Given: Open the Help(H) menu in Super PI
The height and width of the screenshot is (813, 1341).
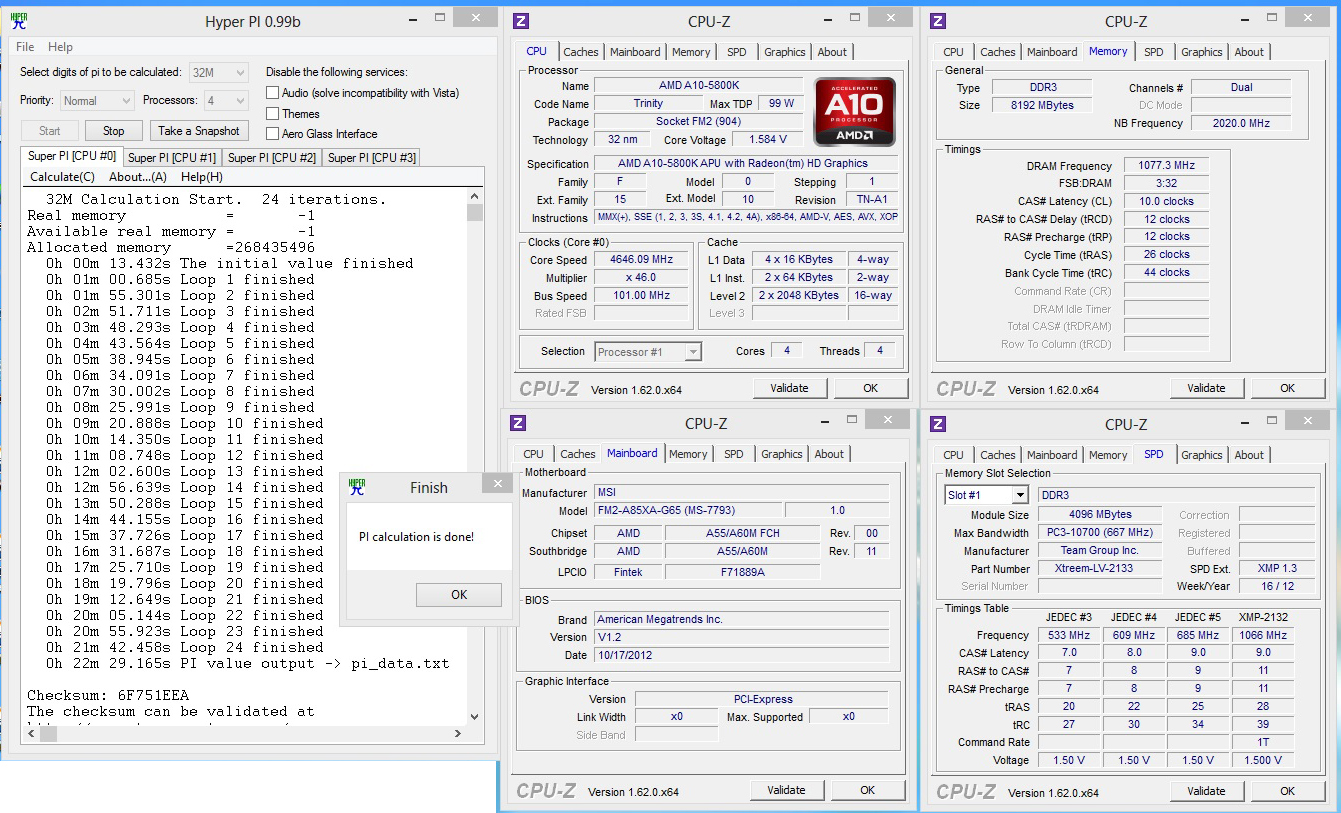Looking at the screenshot, I should (x=202, y=177).
